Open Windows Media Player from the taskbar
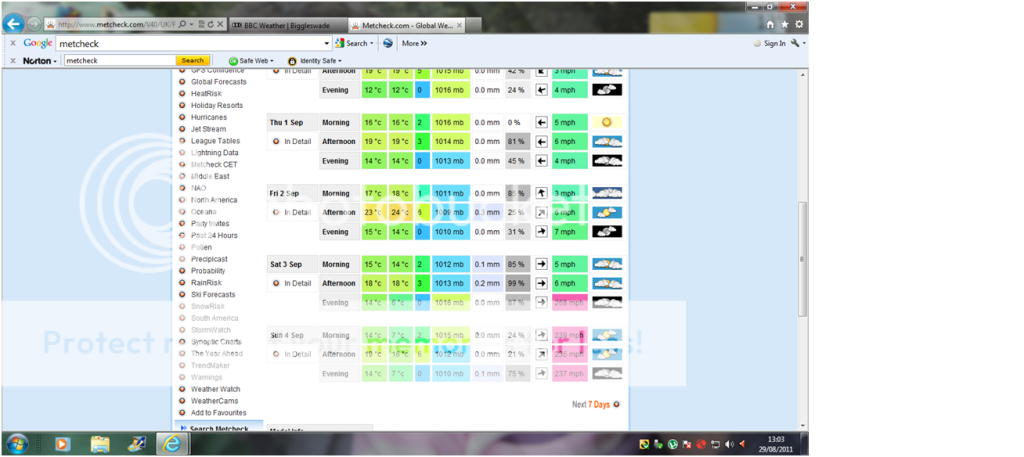This screenshot has height=457, width=1024. tap(62, 443)
